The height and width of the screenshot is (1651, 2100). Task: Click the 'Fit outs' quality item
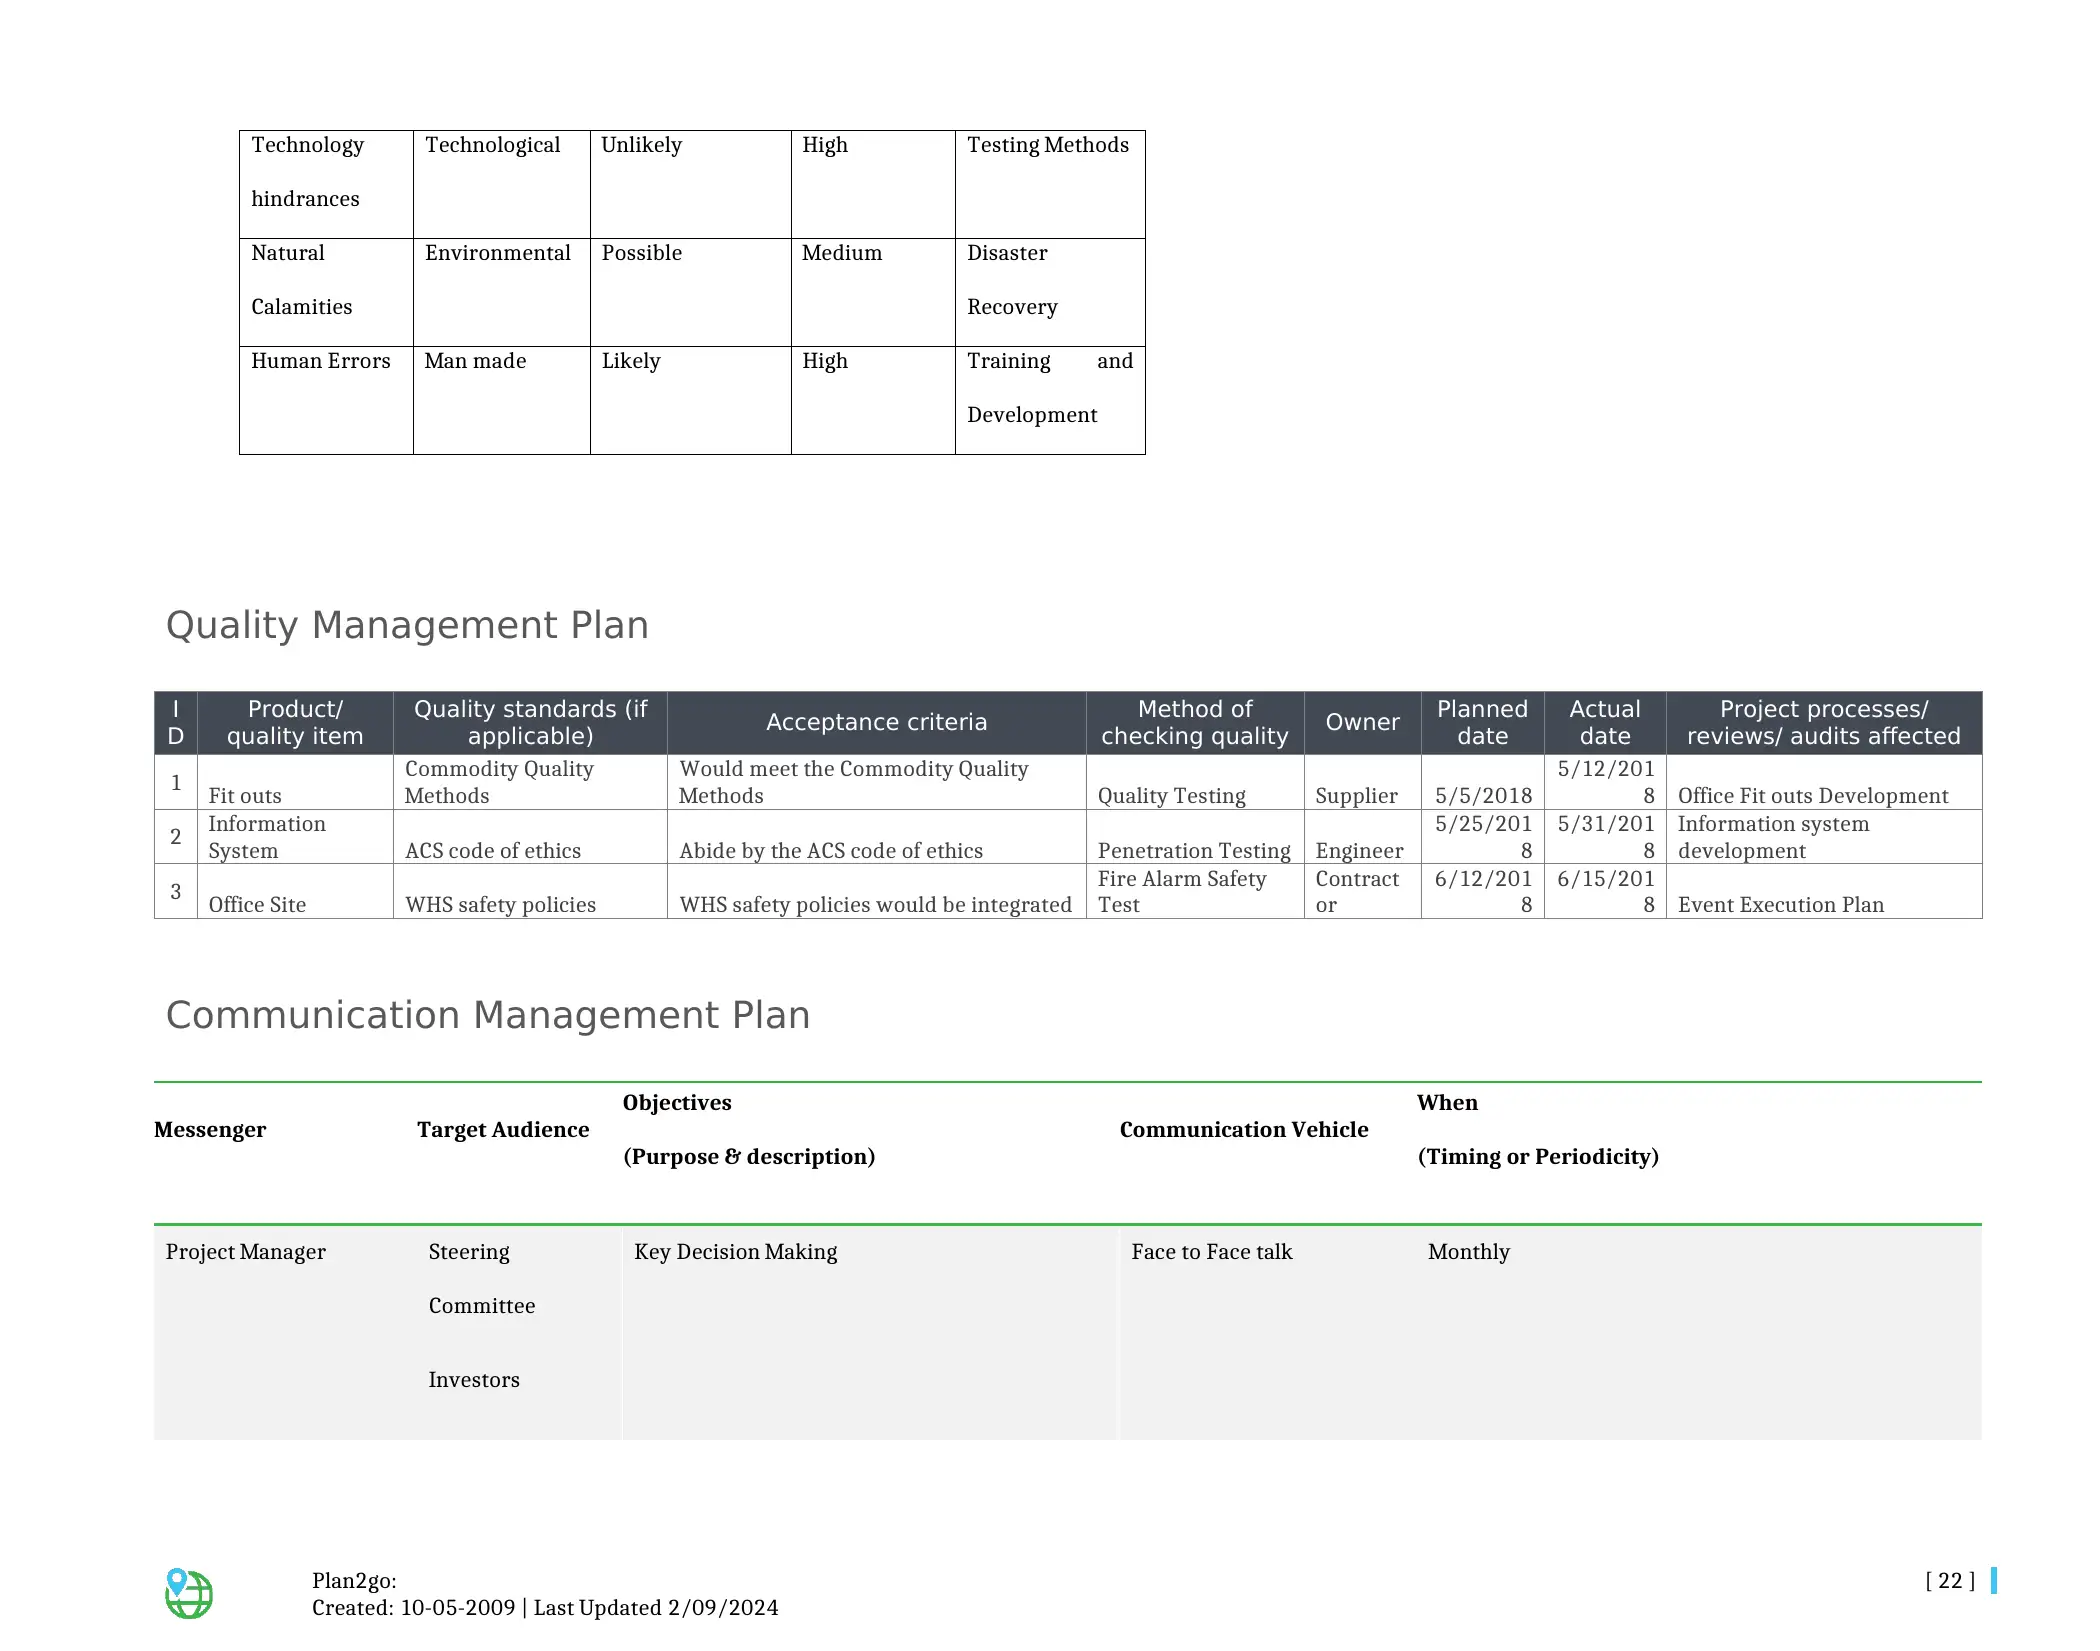tap(295, 782)
